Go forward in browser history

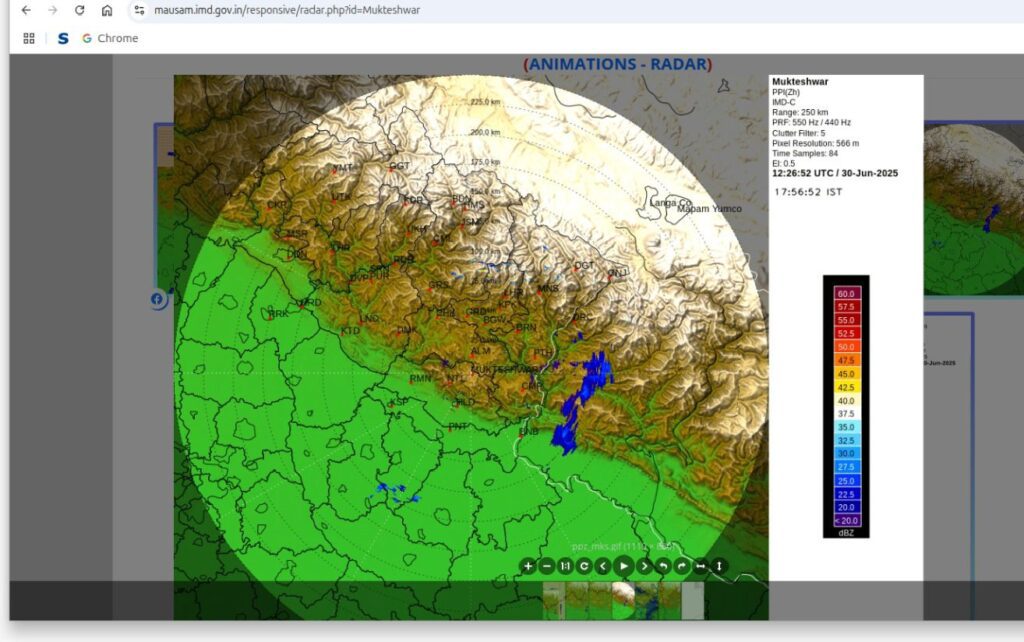click(x=53, y=10)
